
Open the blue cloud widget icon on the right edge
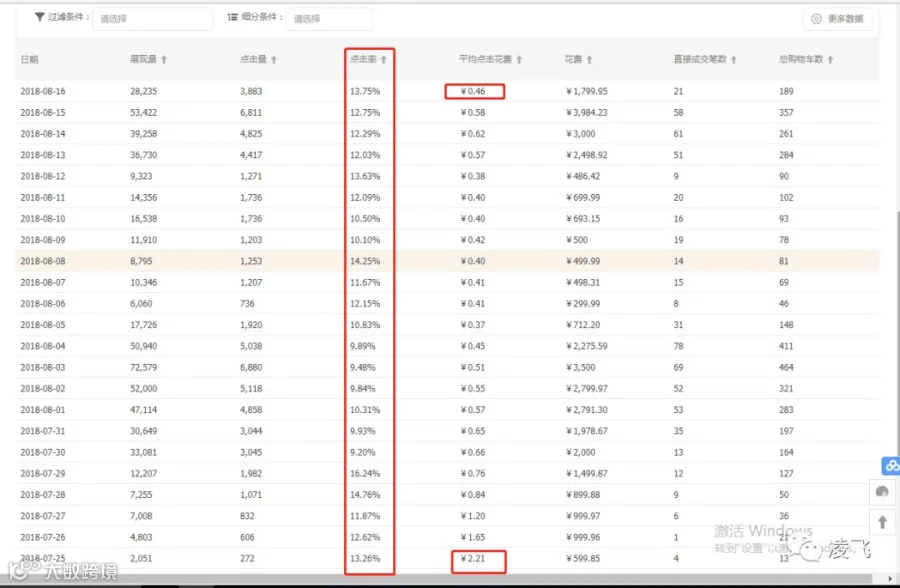891,466
